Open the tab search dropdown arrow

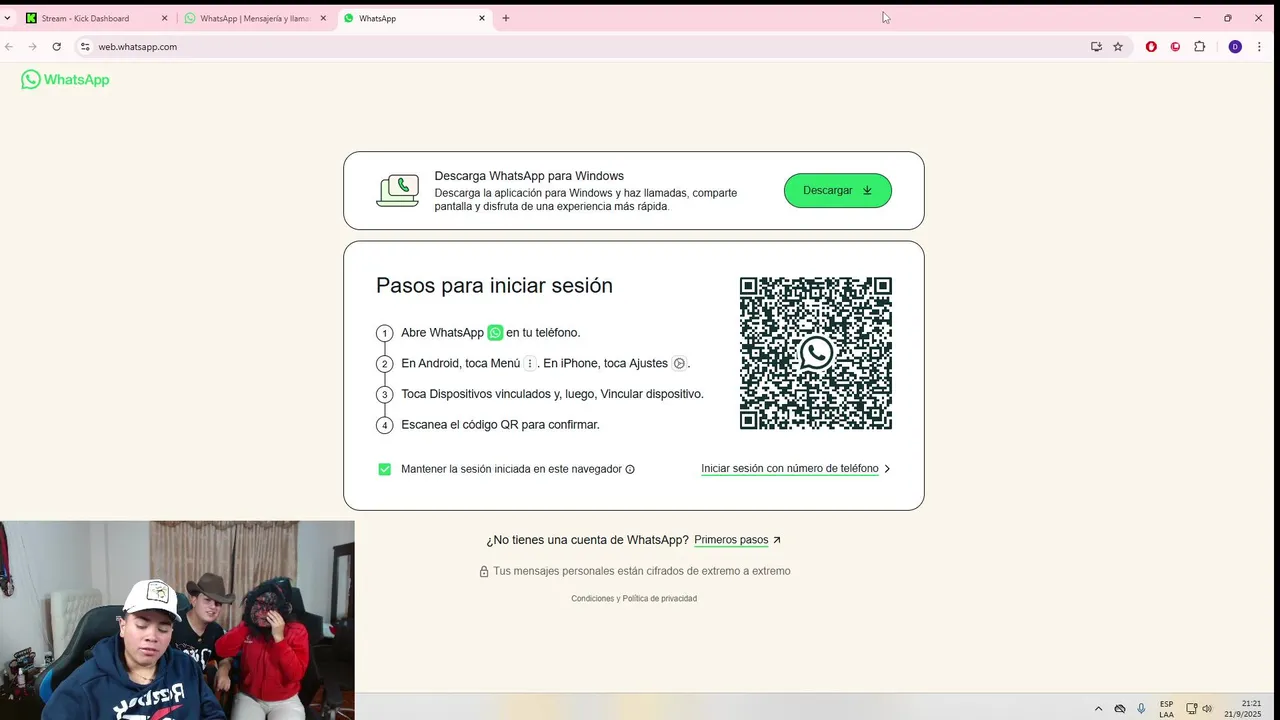click(7, 18)
